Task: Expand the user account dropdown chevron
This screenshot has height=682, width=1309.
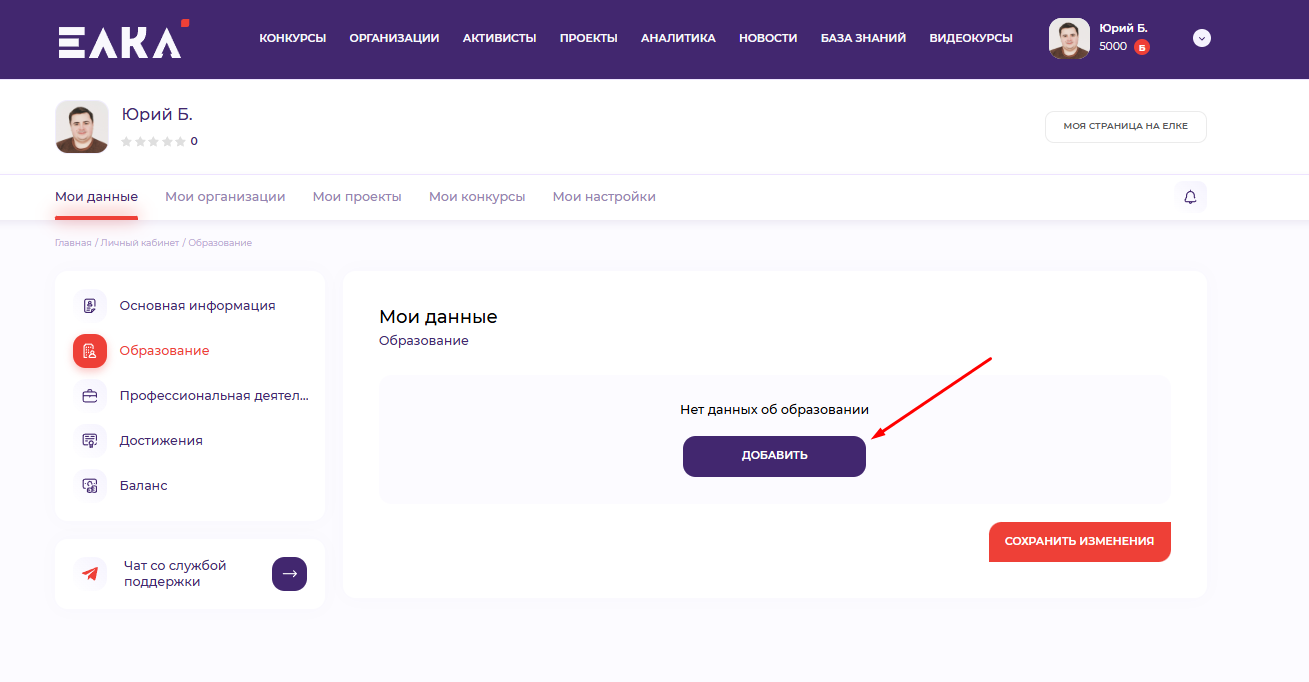Action: click(x=1202, y=38)
